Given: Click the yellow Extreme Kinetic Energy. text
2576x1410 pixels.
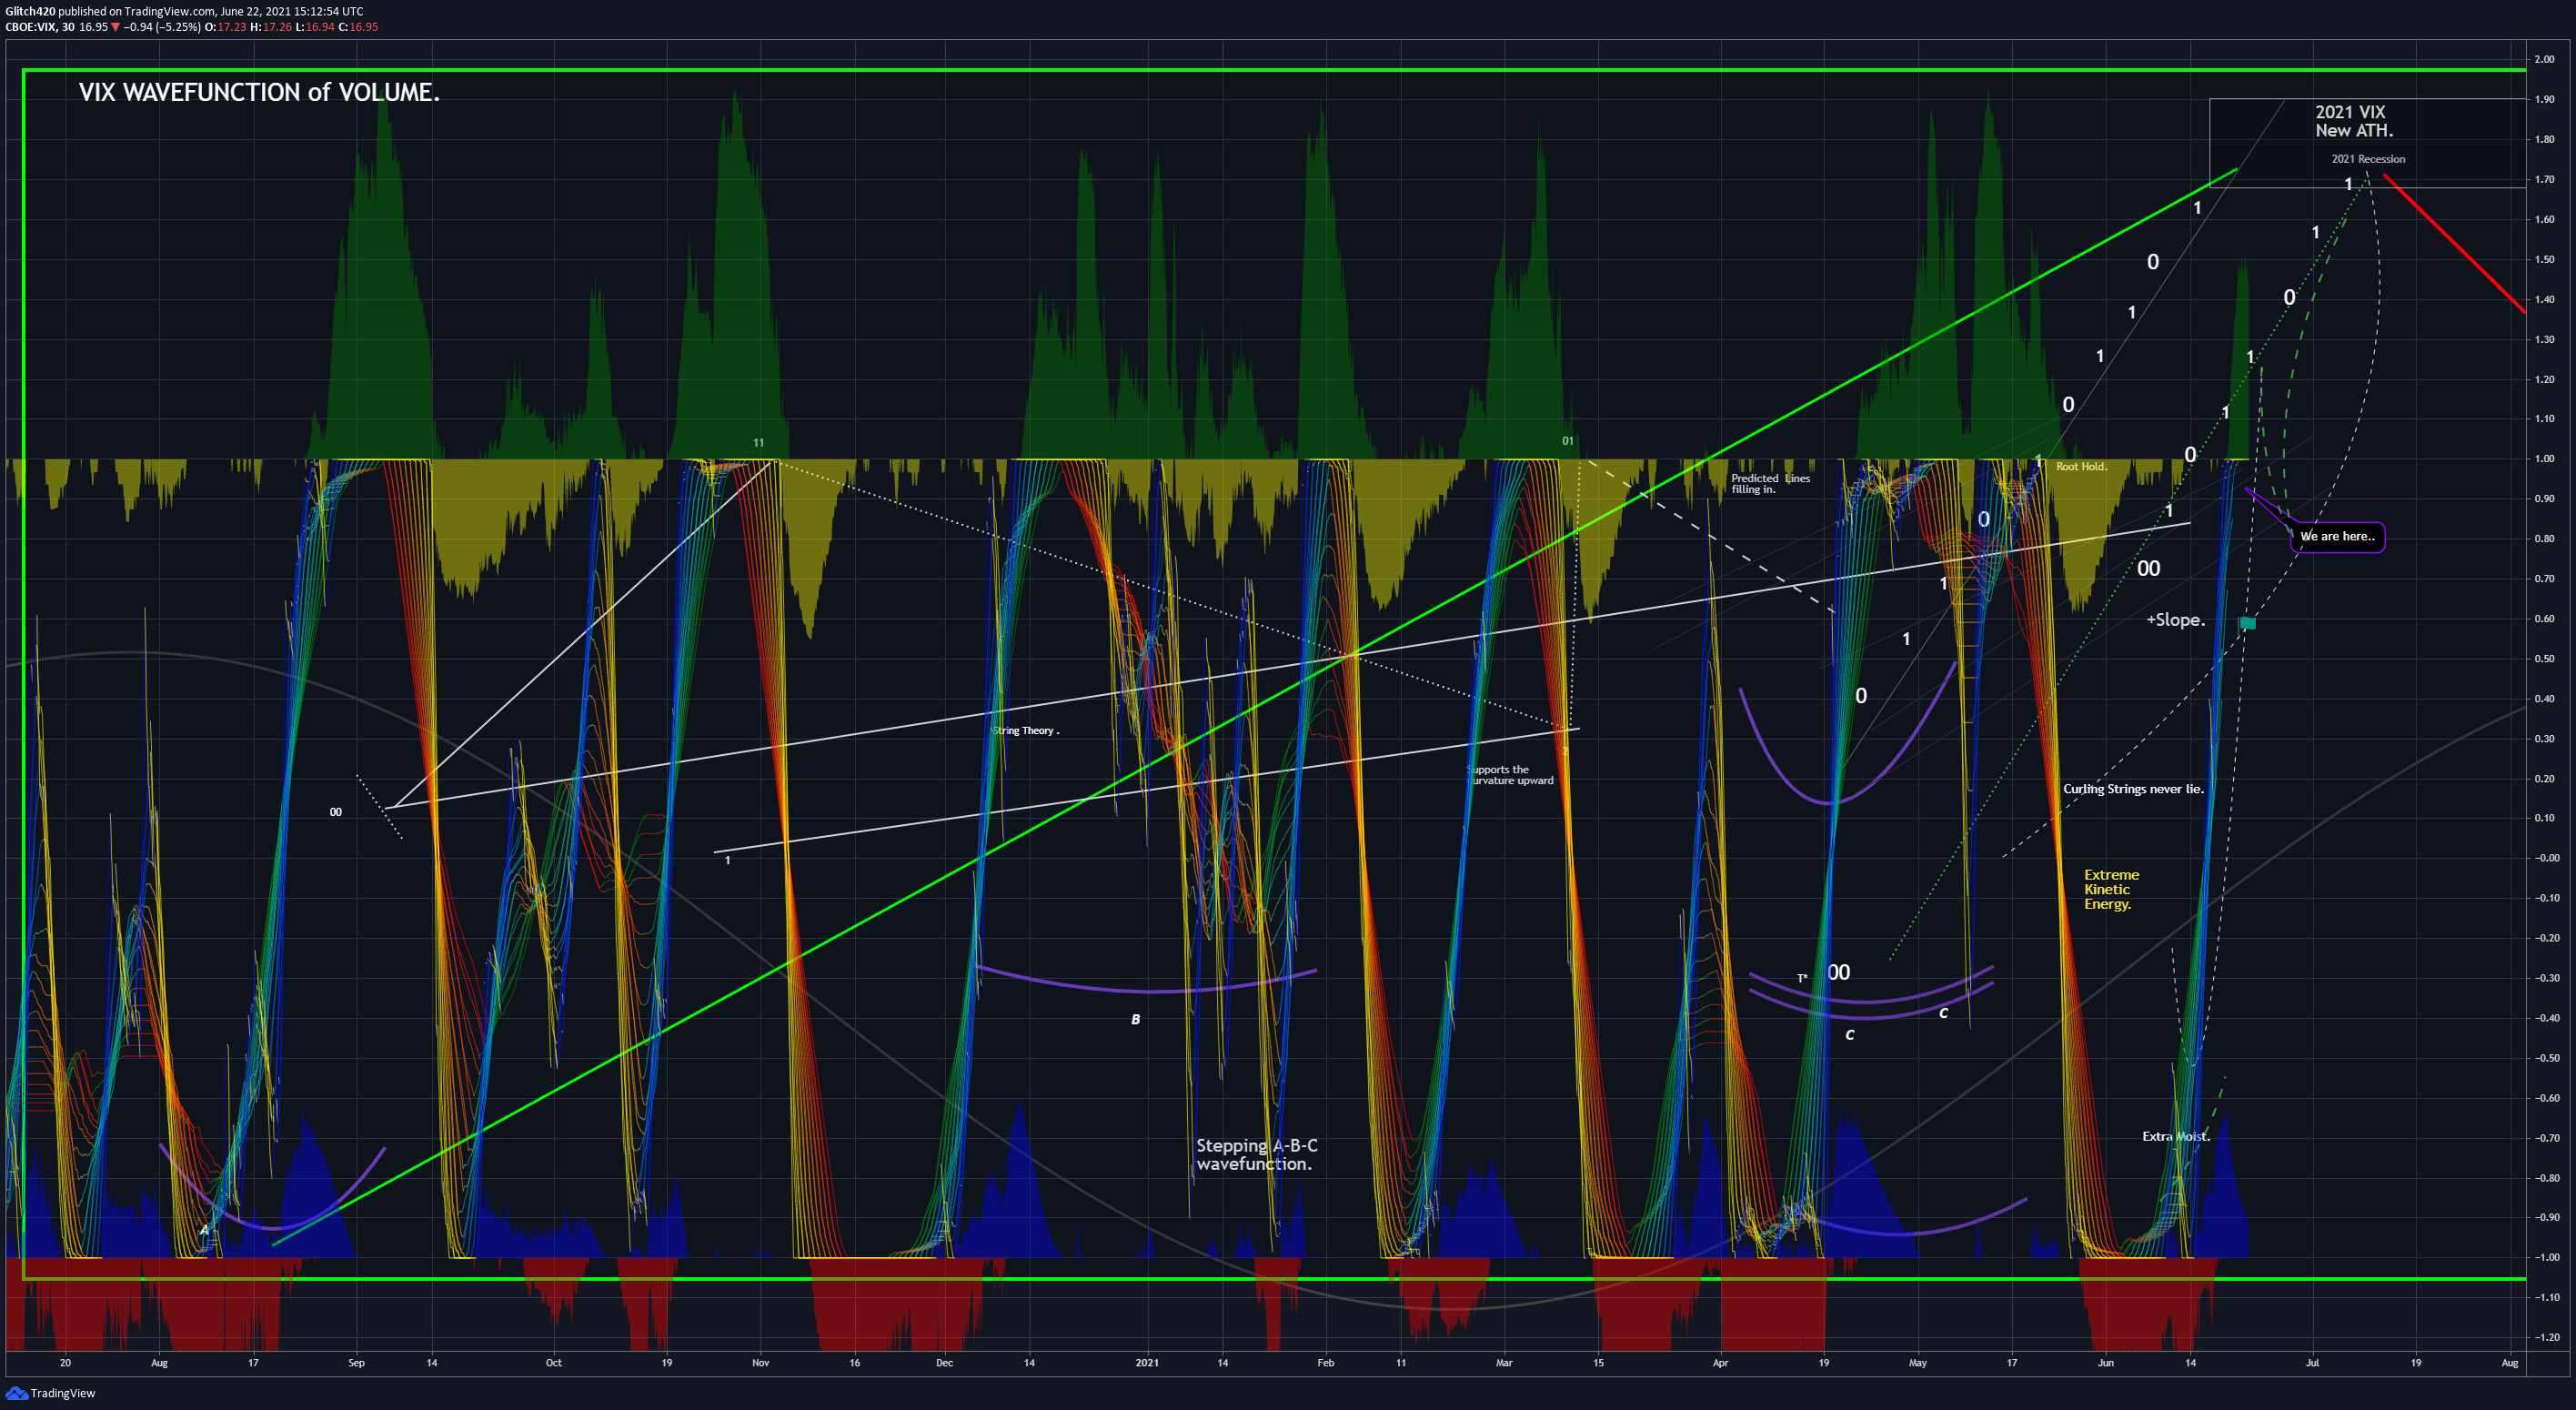Looking at the screenshot, I should [2111, 889].
